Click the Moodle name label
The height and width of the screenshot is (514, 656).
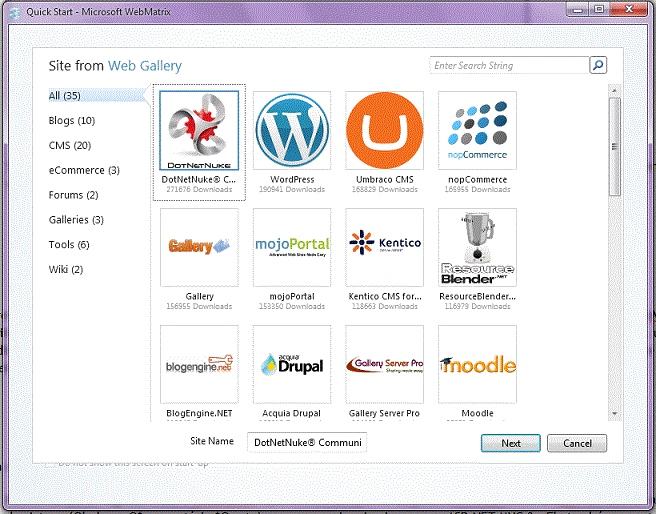point(477,413)
